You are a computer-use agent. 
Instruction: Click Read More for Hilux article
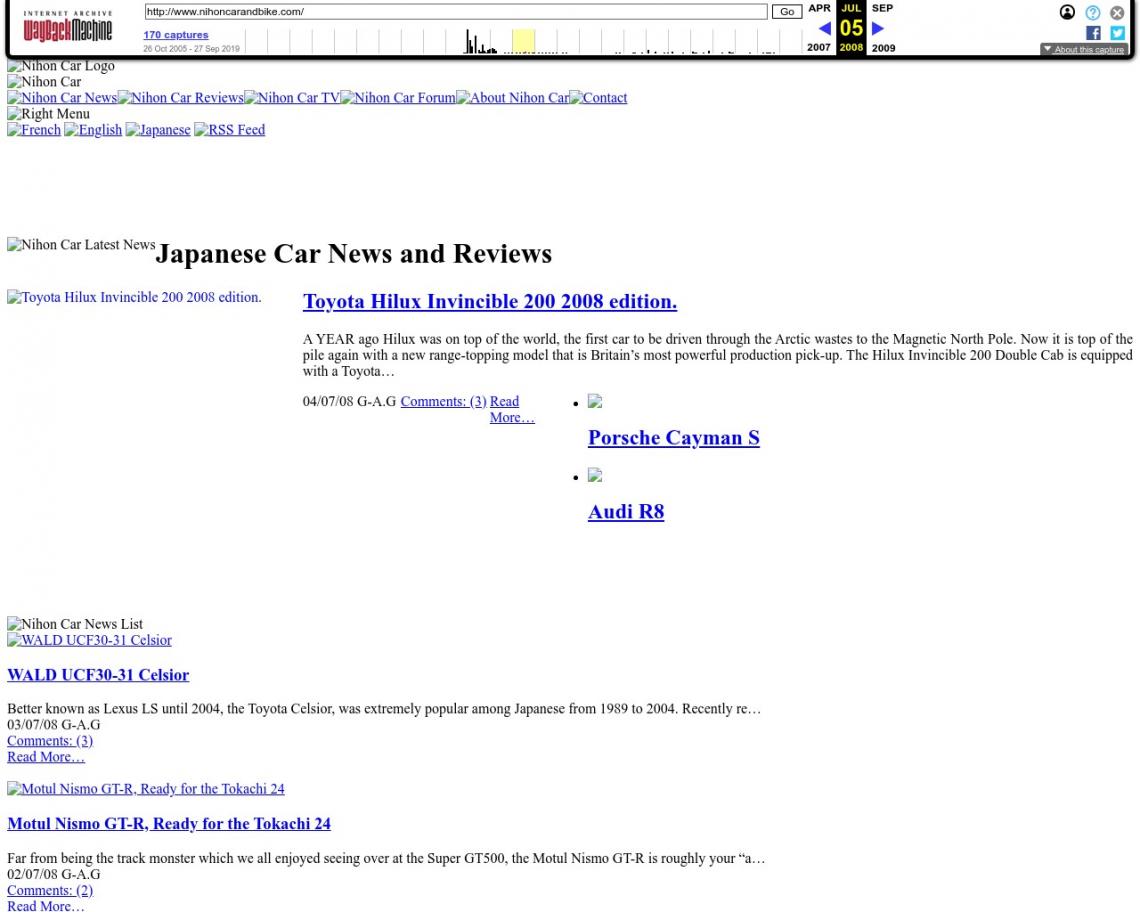512,409
